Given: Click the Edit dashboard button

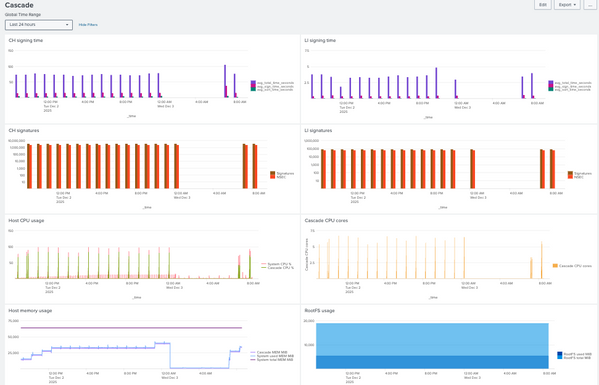Looking at the screenshot, I should coord(542,5).
